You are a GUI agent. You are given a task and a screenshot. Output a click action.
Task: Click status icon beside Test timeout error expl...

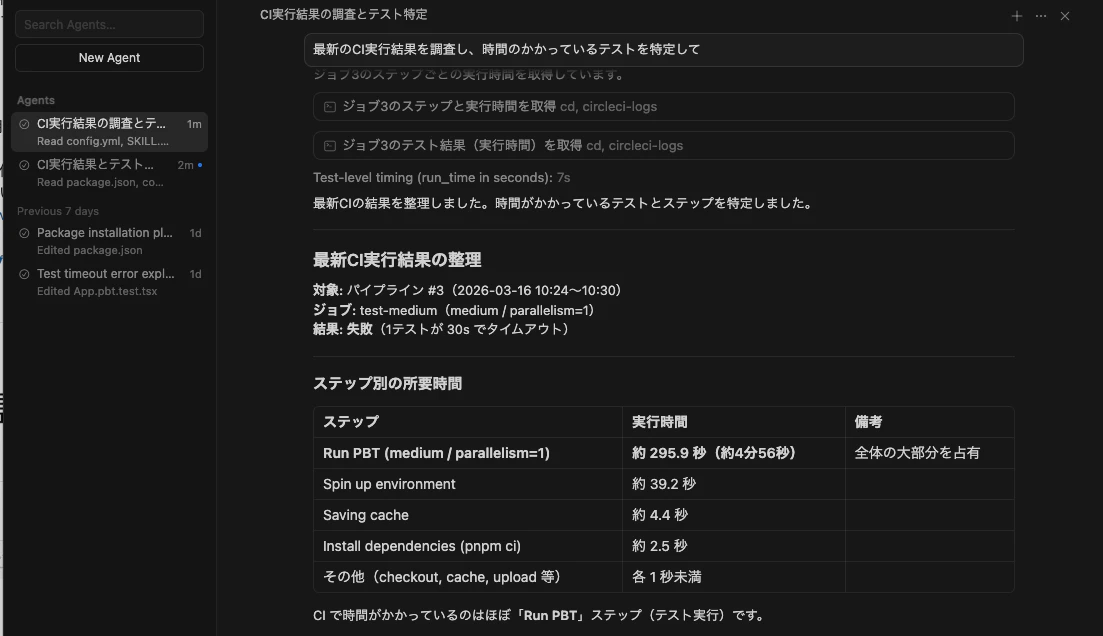click(x=24, y=274)
